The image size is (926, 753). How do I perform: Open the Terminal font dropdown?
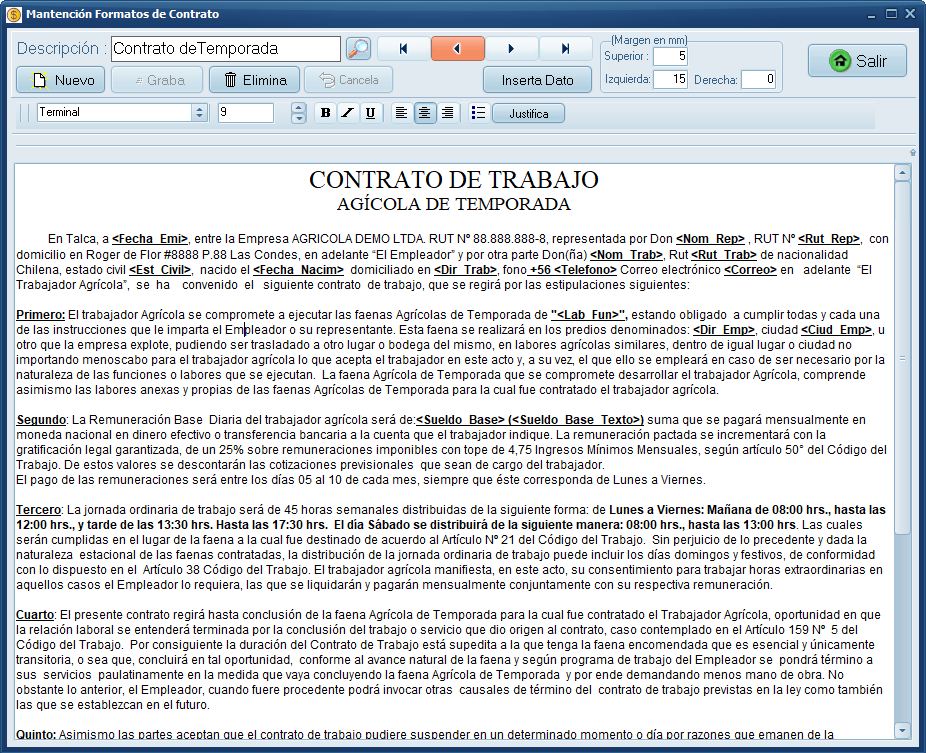(x=200, y=112)
